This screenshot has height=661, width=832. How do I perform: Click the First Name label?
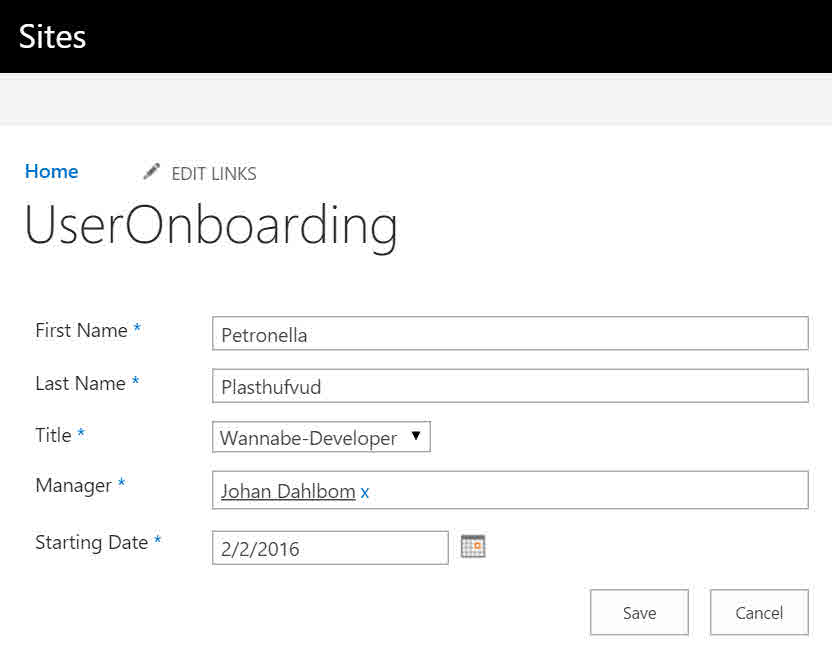point(81,330)
